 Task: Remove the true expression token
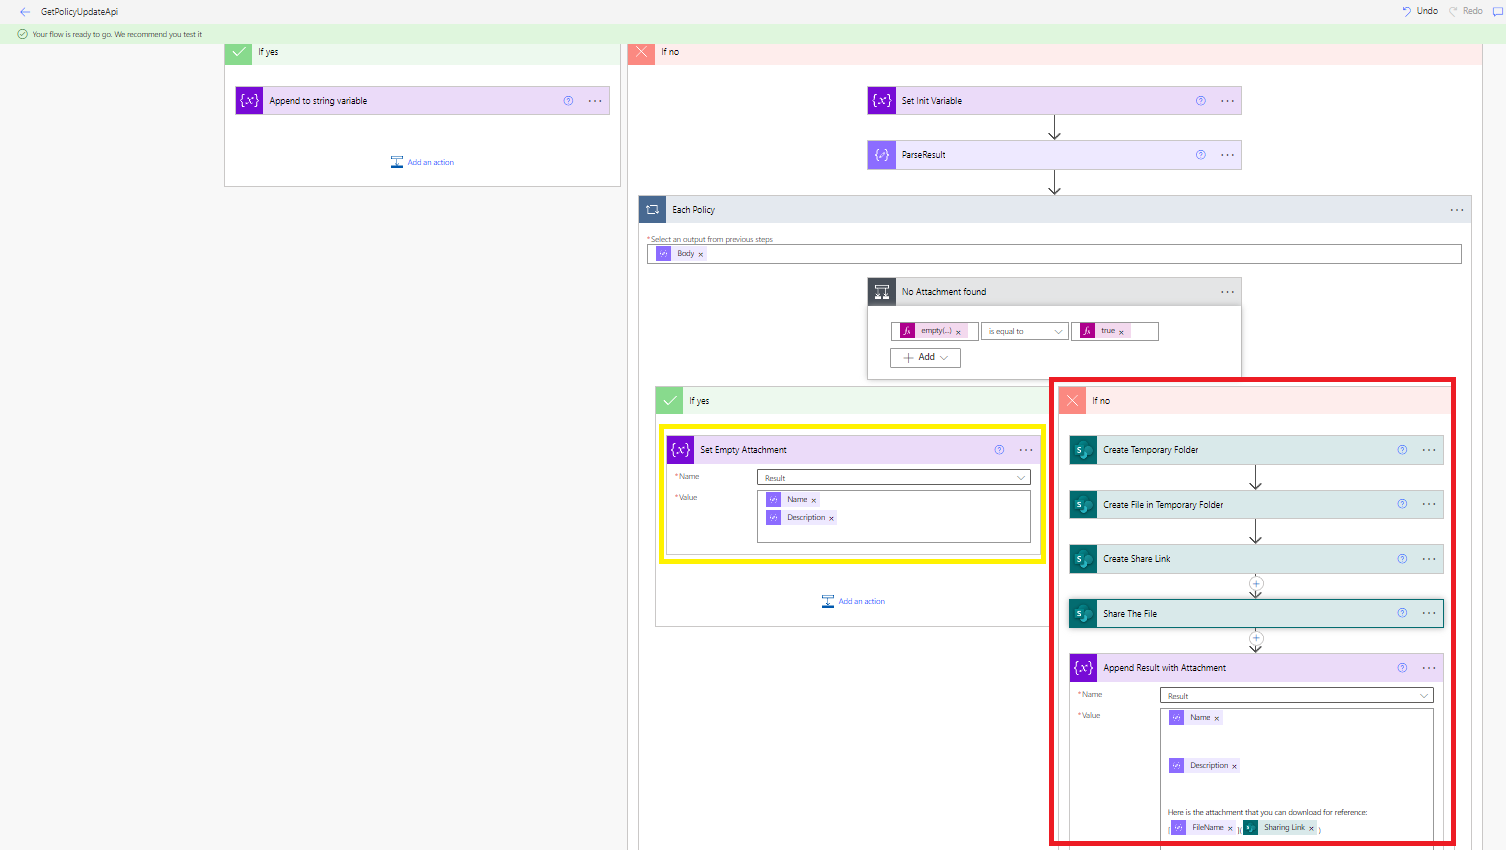tap(1121, 332)
